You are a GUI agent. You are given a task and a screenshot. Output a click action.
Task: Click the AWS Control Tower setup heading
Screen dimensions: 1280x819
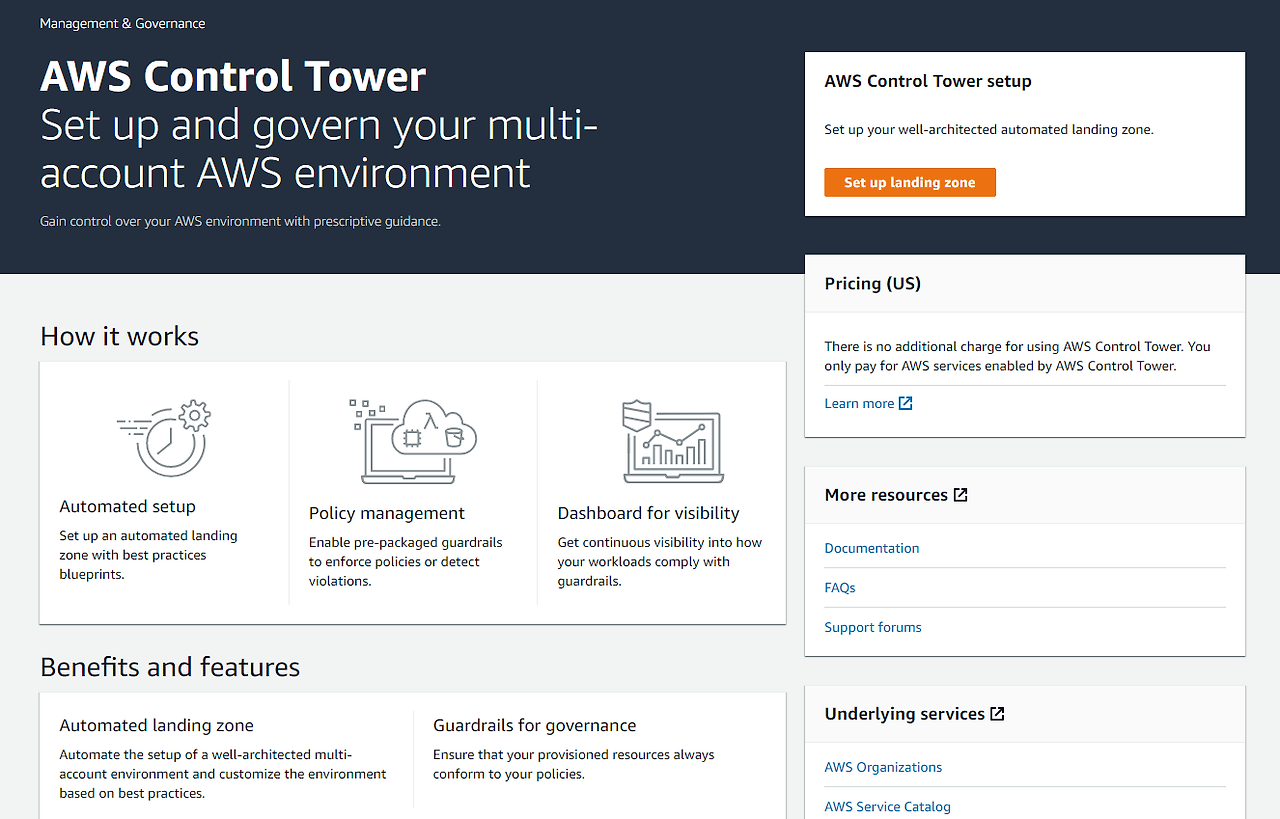coord(928,82)
